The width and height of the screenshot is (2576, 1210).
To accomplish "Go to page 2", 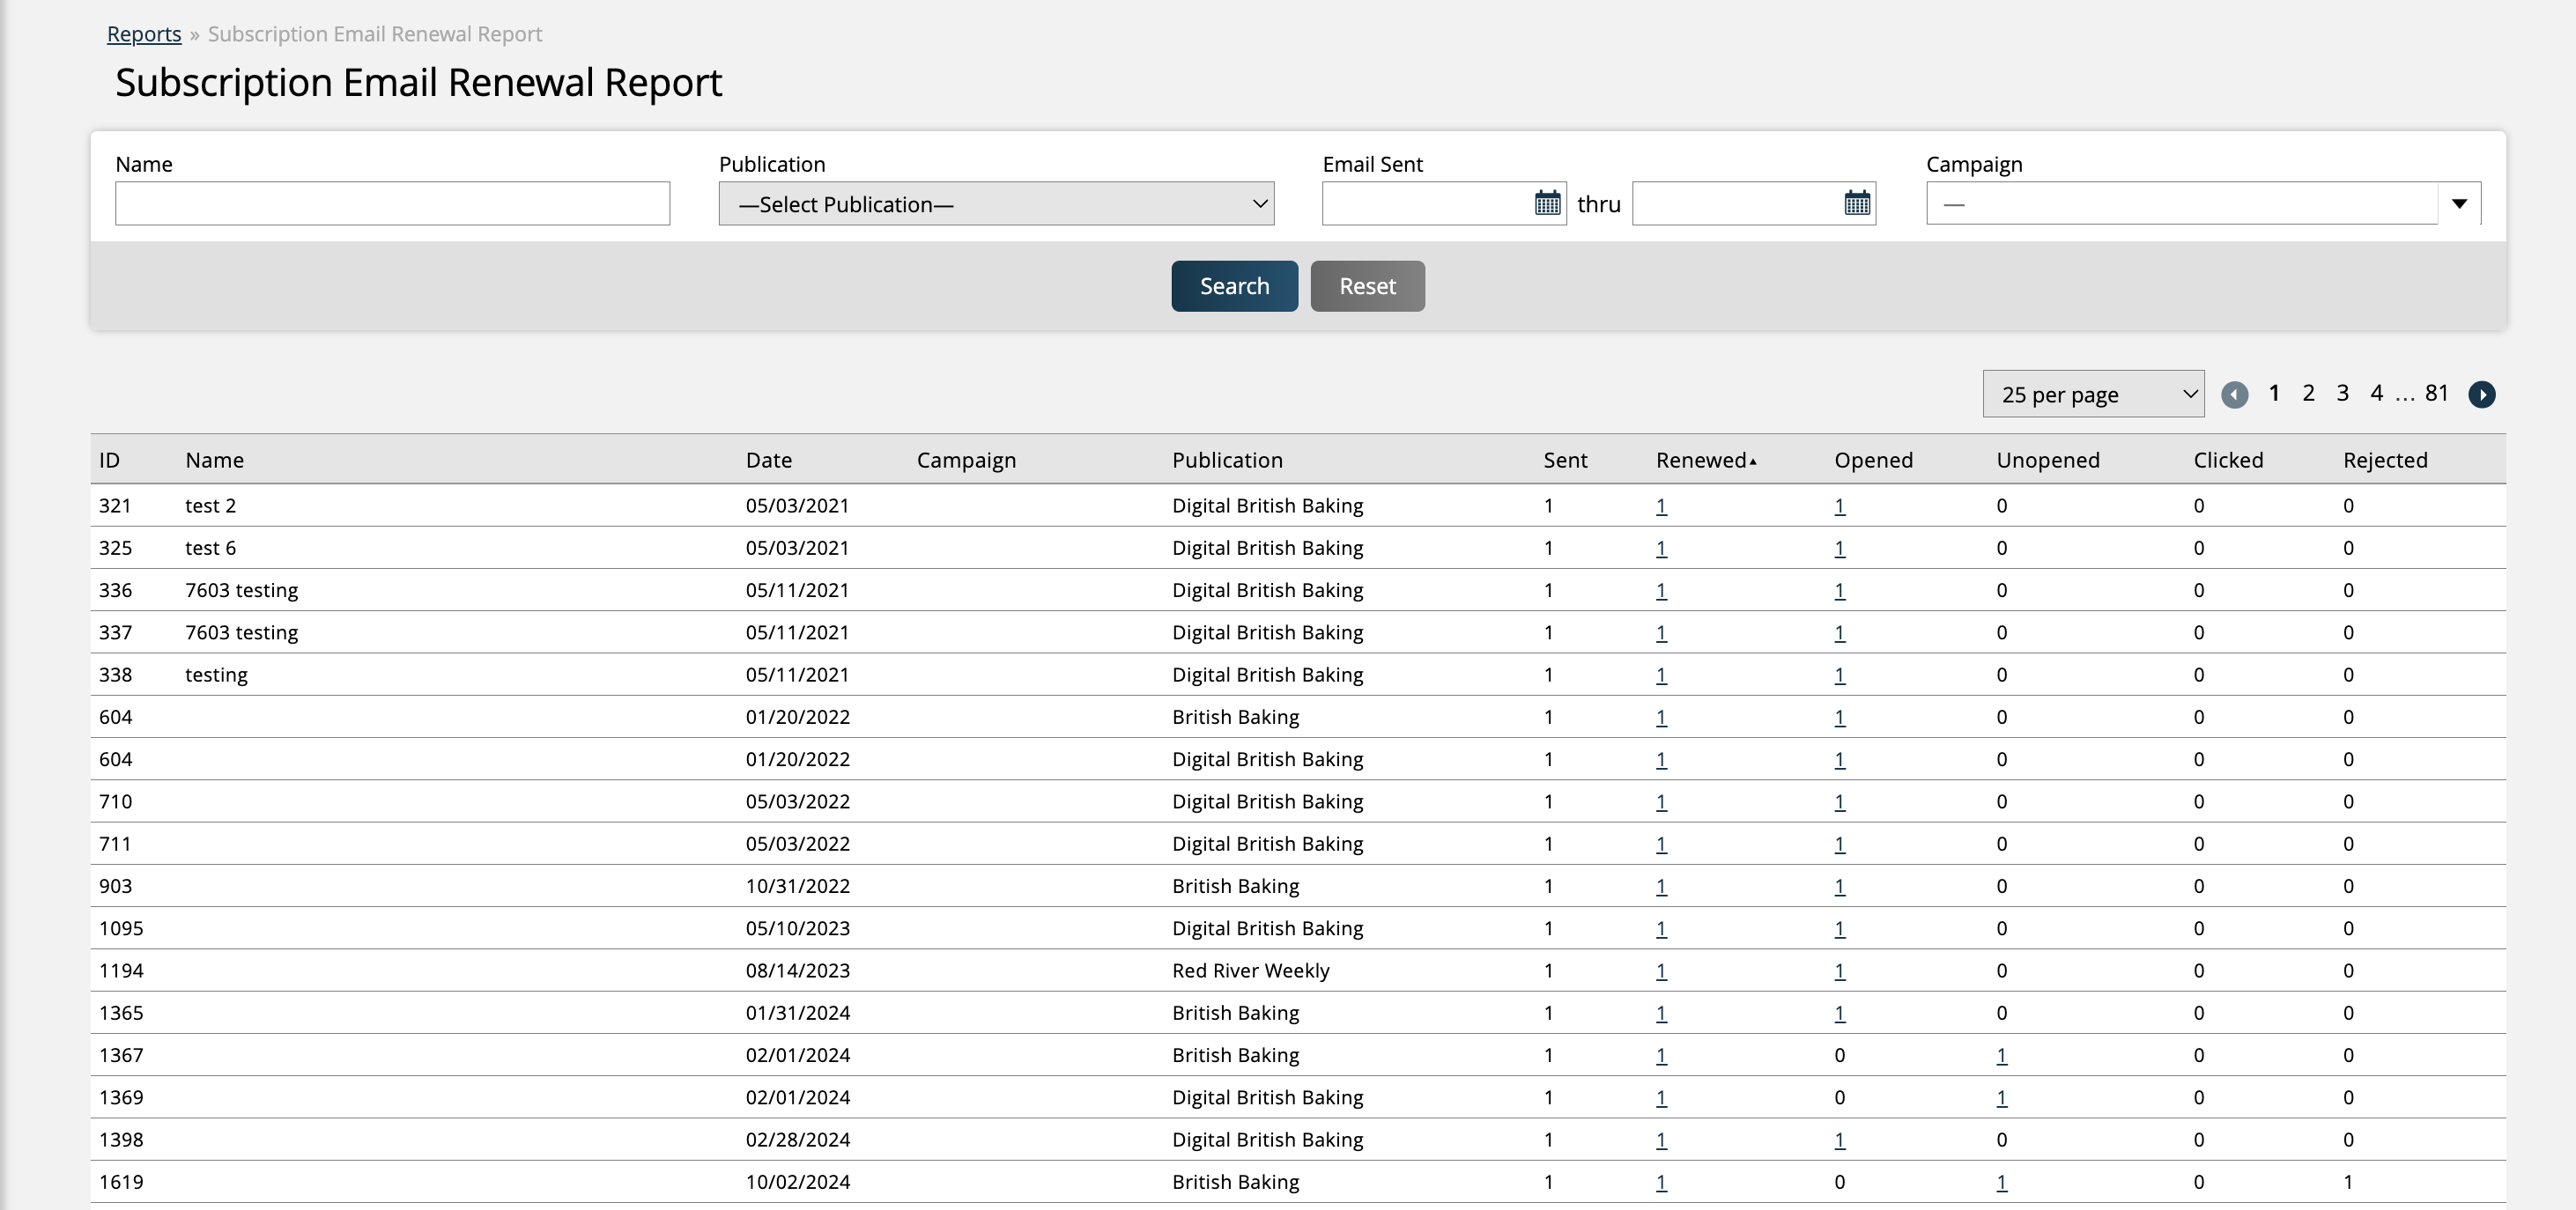I will 2308,393.
